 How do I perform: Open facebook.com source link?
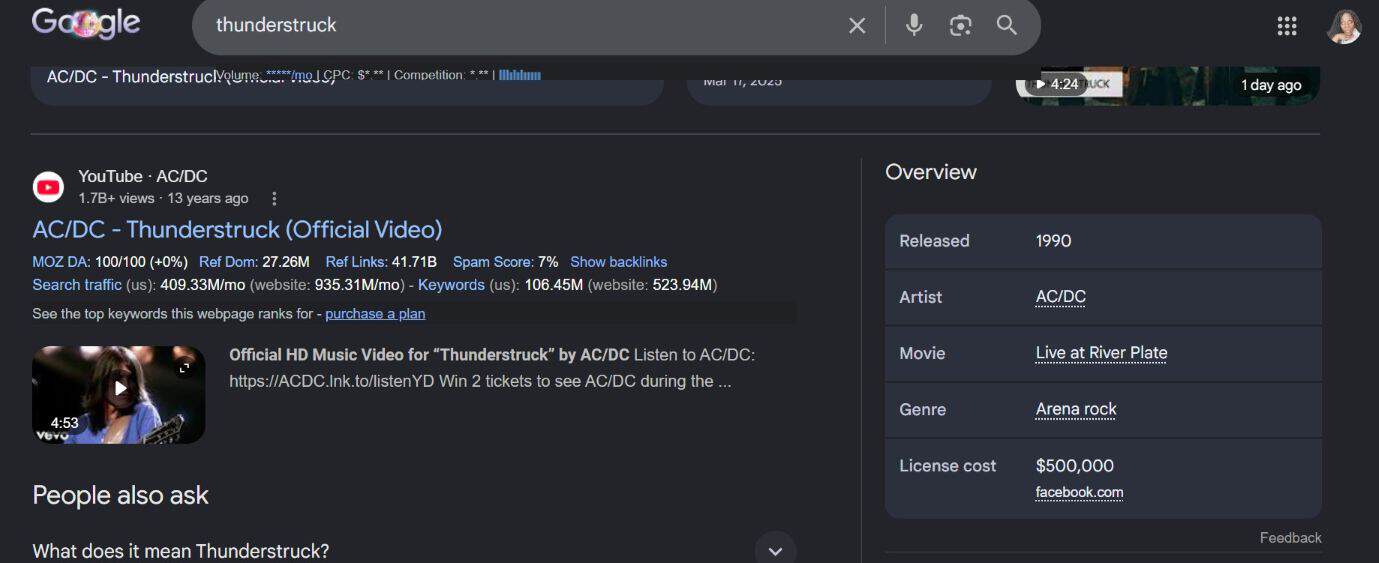coord(1079,492)
